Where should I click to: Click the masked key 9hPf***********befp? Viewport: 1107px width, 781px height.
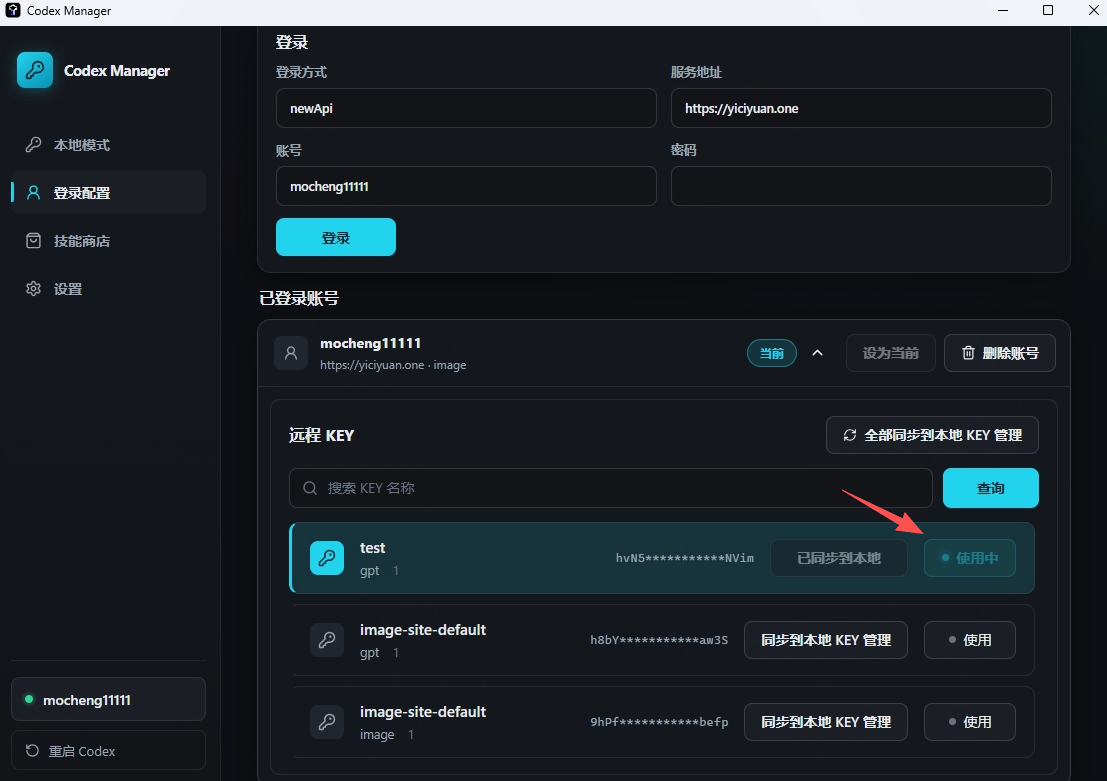pos(659,722)
